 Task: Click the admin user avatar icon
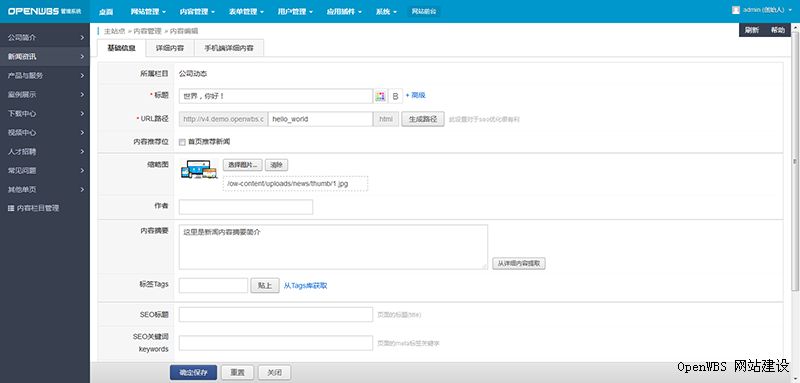click(x=736, y=10)
